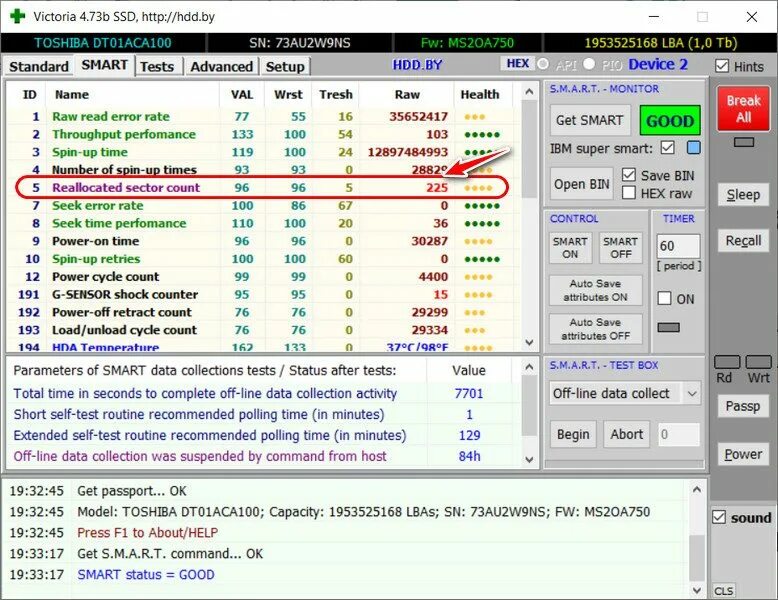Enable the HEX raw checkbox
The width and height of the screenshot is (778, 600).
point(629,193)
